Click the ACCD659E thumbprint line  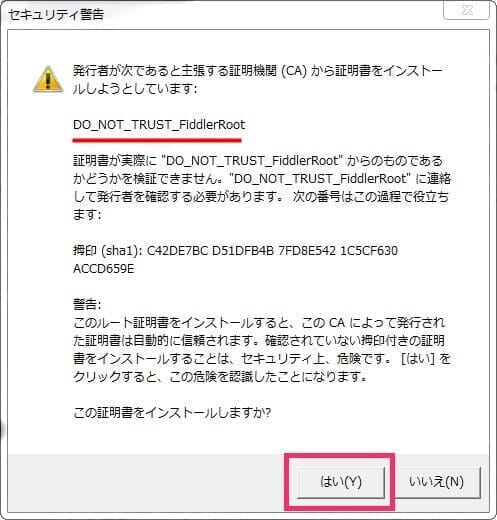[x=104, y=268]
